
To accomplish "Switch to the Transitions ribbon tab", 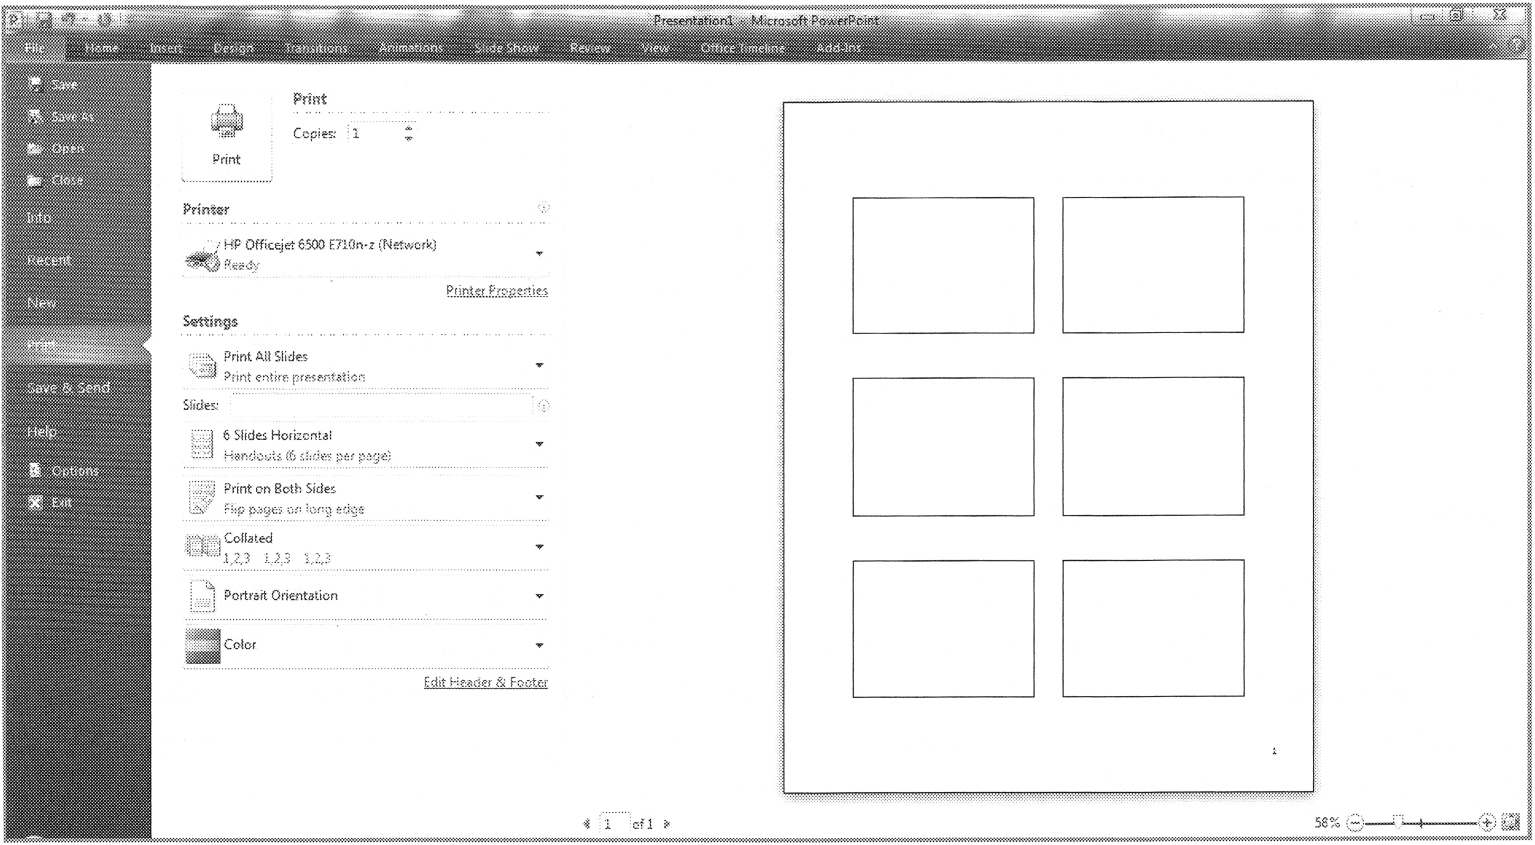I will pos(316,48).
